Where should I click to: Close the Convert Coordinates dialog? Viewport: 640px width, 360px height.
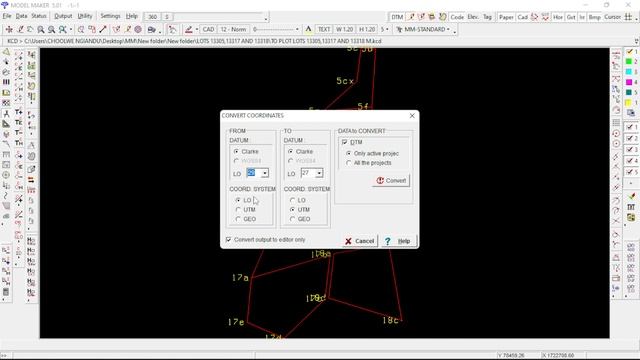pos(412,116)
